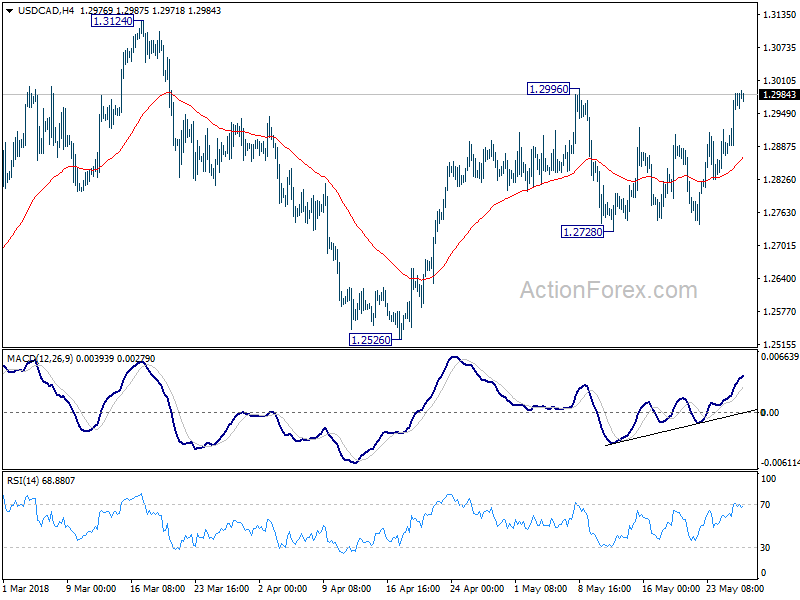
Task: Click the MACD(12,26,9) indicator label
Action: click(x=40, y=359)
